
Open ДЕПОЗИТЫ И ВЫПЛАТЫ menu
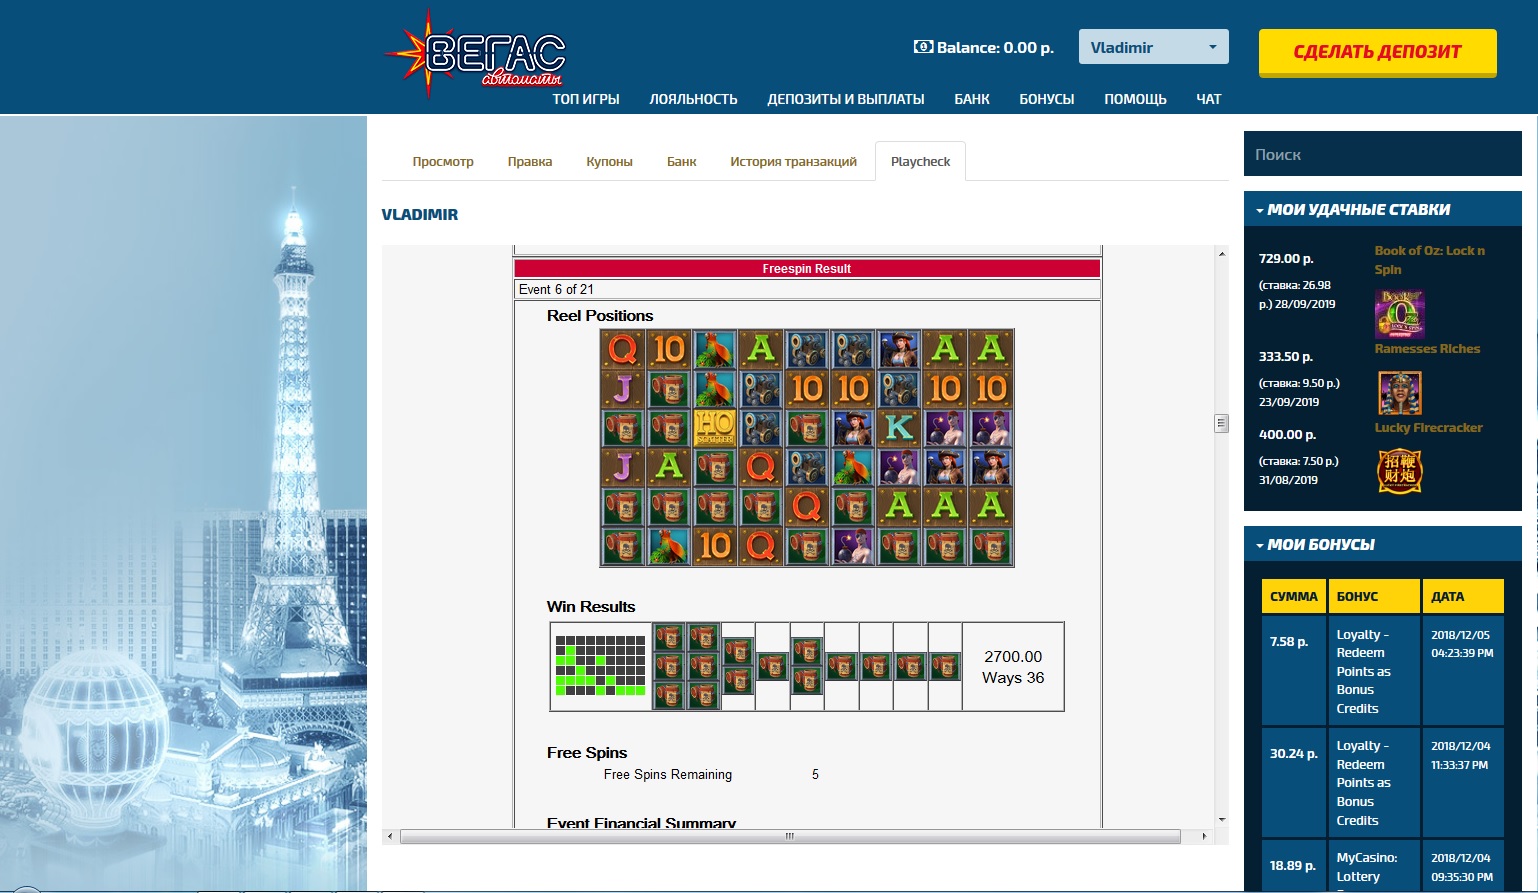(846, 99)
